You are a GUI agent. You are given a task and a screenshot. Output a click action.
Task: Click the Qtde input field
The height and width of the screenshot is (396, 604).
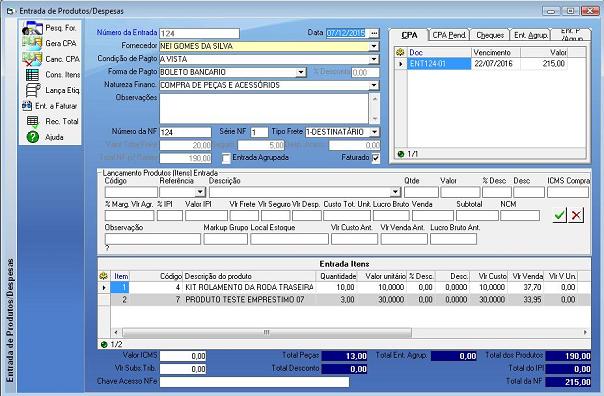tap(421, 192)
